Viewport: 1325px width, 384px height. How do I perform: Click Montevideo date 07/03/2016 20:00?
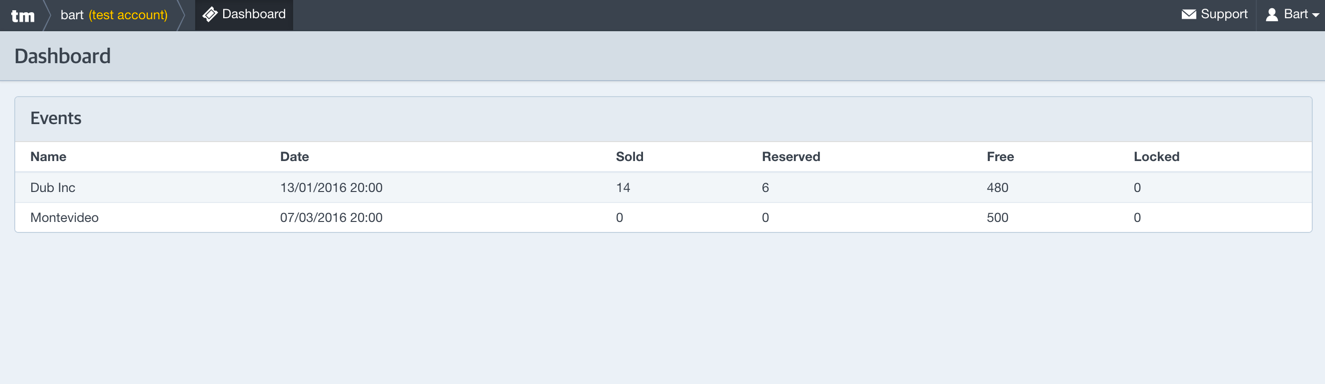click(331, 217)
